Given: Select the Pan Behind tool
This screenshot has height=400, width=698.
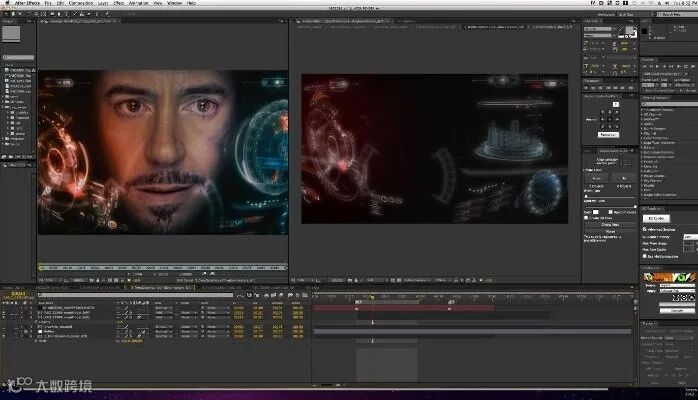Looking at the screenshot, I should tap(44, 14).
